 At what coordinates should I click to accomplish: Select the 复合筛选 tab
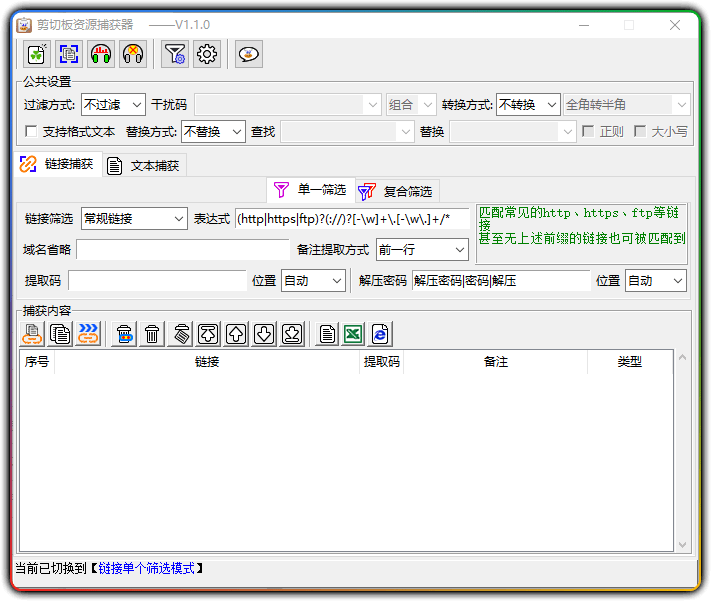tap(398, 191)
